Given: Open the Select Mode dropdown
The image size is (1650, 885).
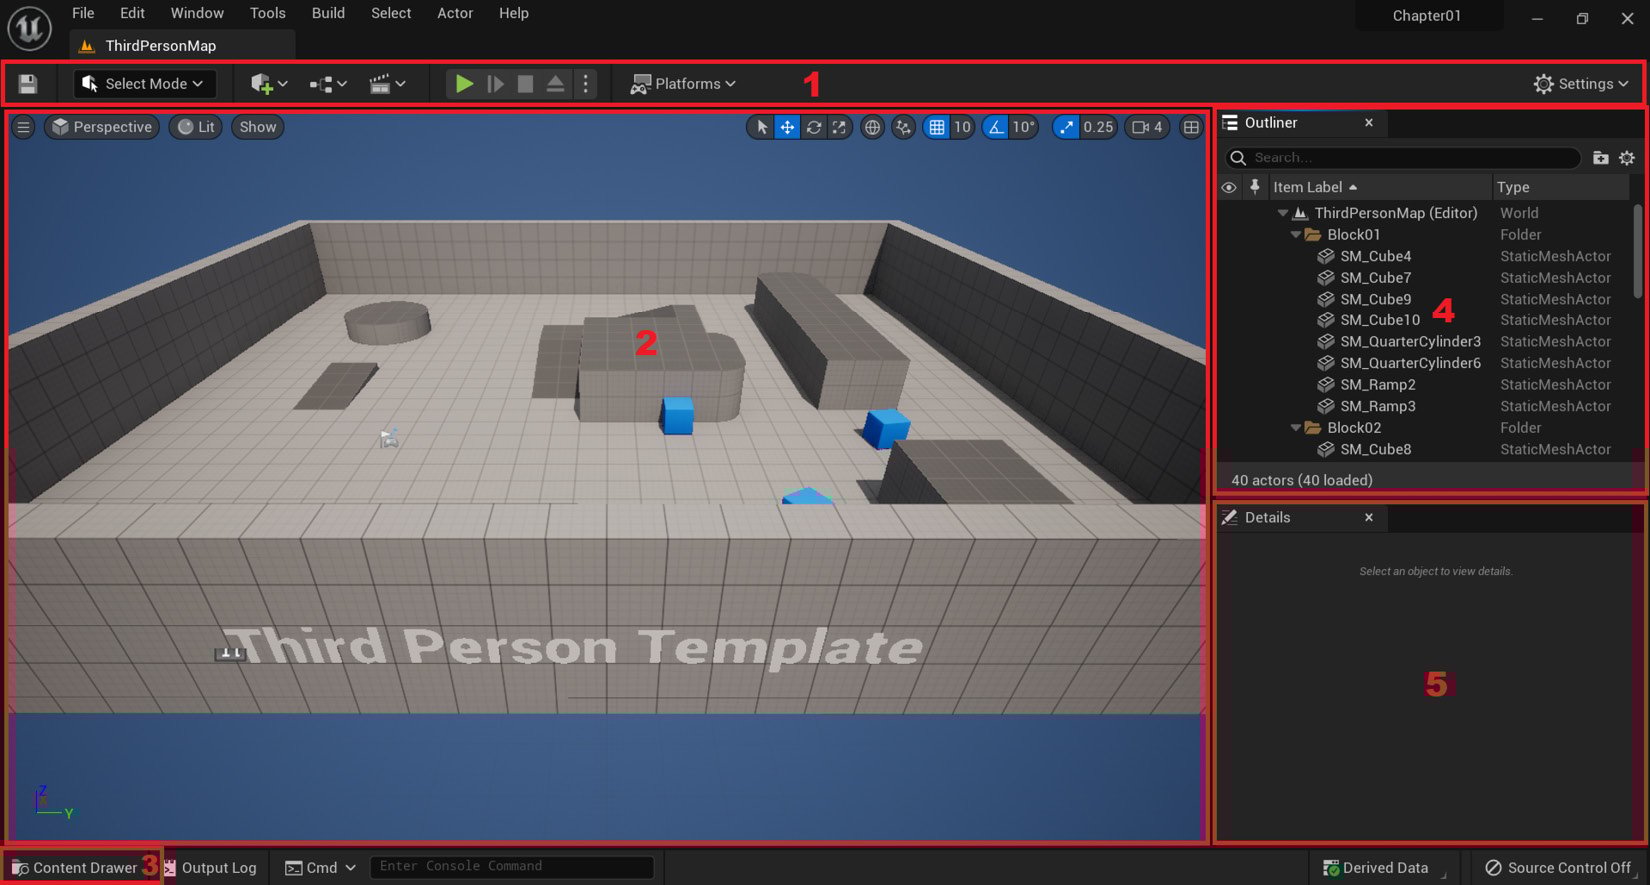Looking at the screenshot, I should pyautogui.click(x=145, y=84).
